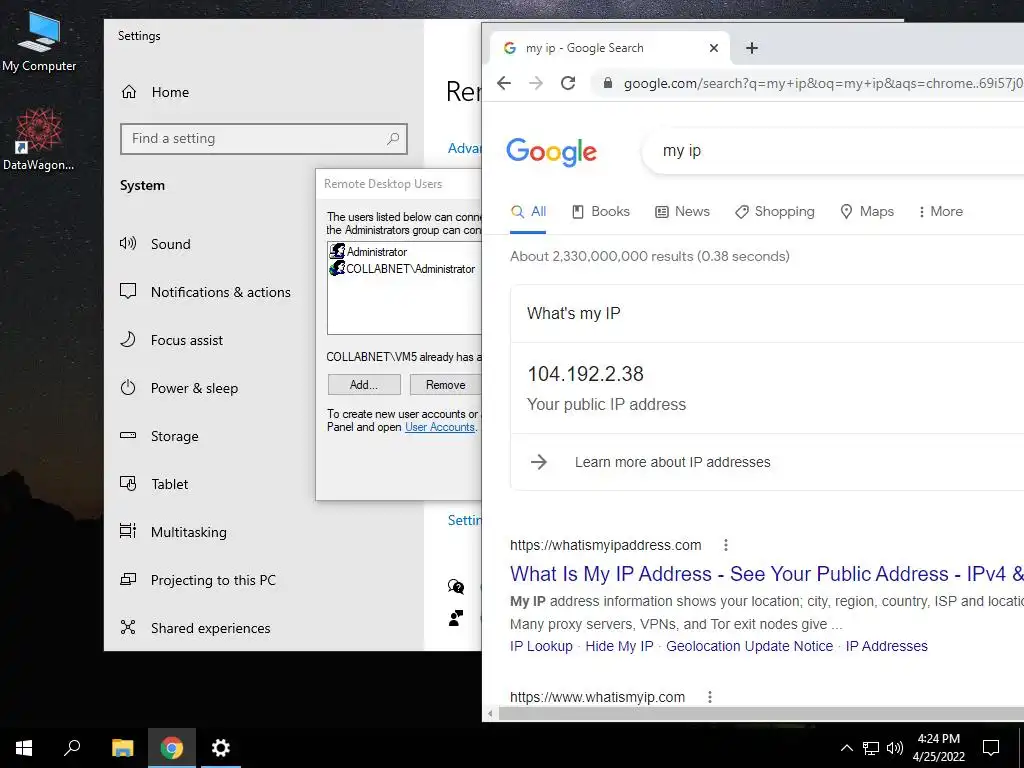1024x768 pixels.
Task: Open options for whatismyipaddress.com result
Action: (x=726, y=545)
